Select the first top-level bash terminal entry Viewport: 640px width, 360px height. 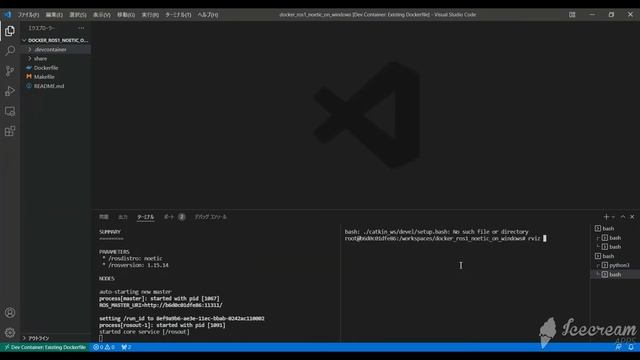pyautogui.click(x=615, y=229)
